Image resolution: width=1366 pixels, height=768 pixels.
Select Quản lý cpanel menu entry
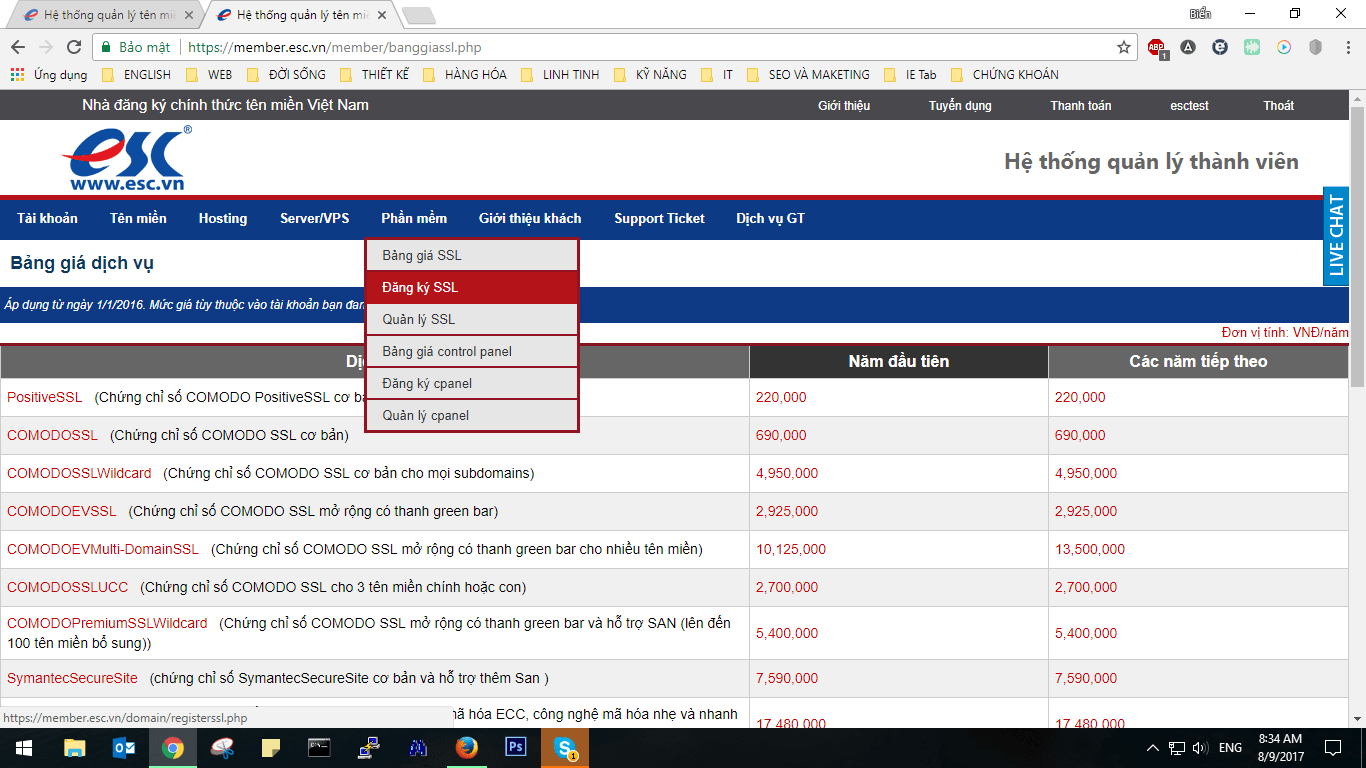472,415
